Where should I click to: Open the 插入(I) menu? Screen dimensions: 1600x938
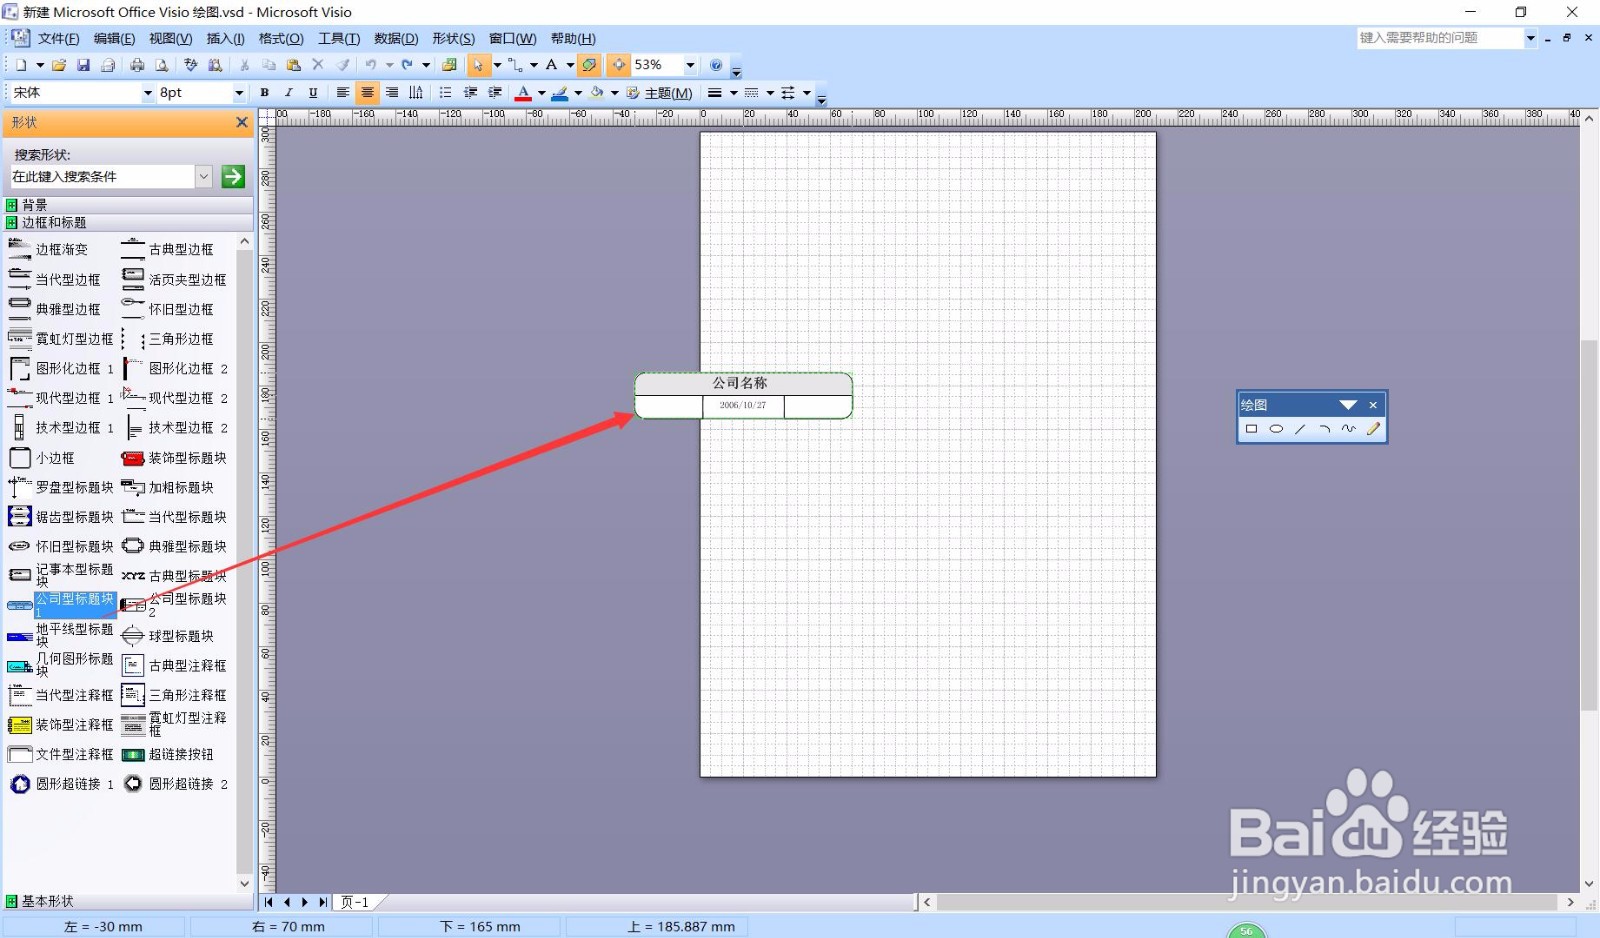[x=225, y=38]
